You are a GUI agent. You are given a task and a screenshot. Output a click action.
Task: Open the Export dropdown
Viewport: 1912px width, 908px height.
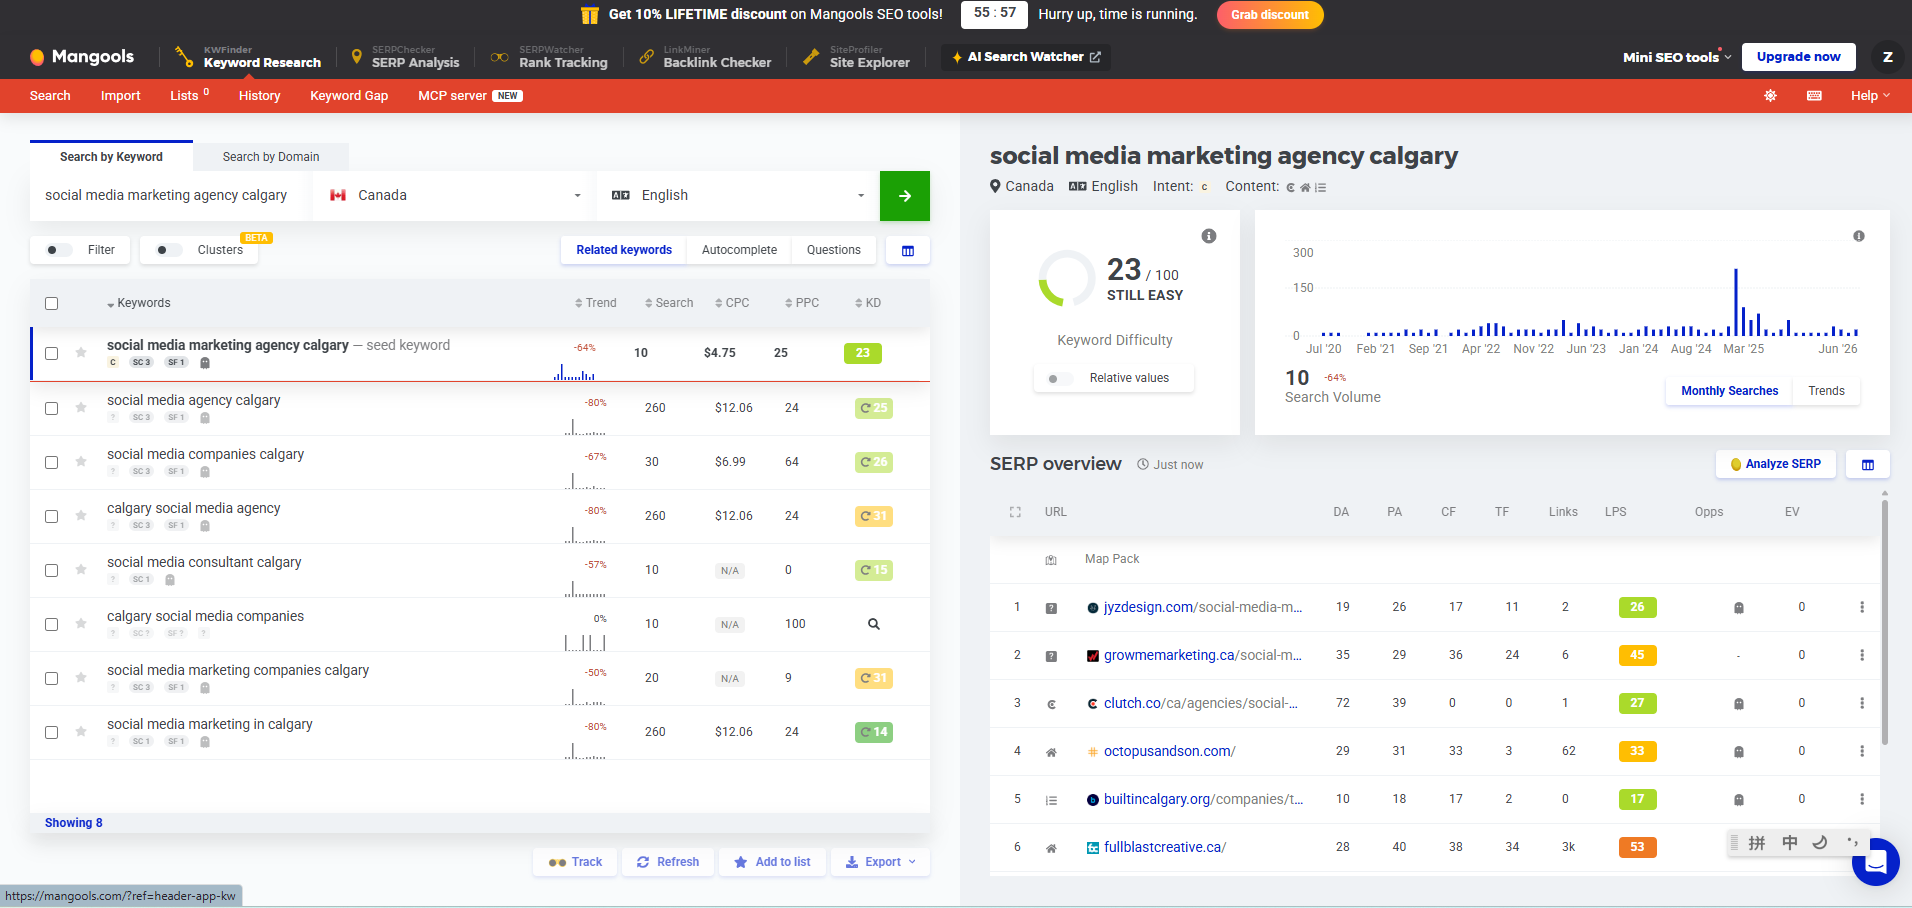880,862
